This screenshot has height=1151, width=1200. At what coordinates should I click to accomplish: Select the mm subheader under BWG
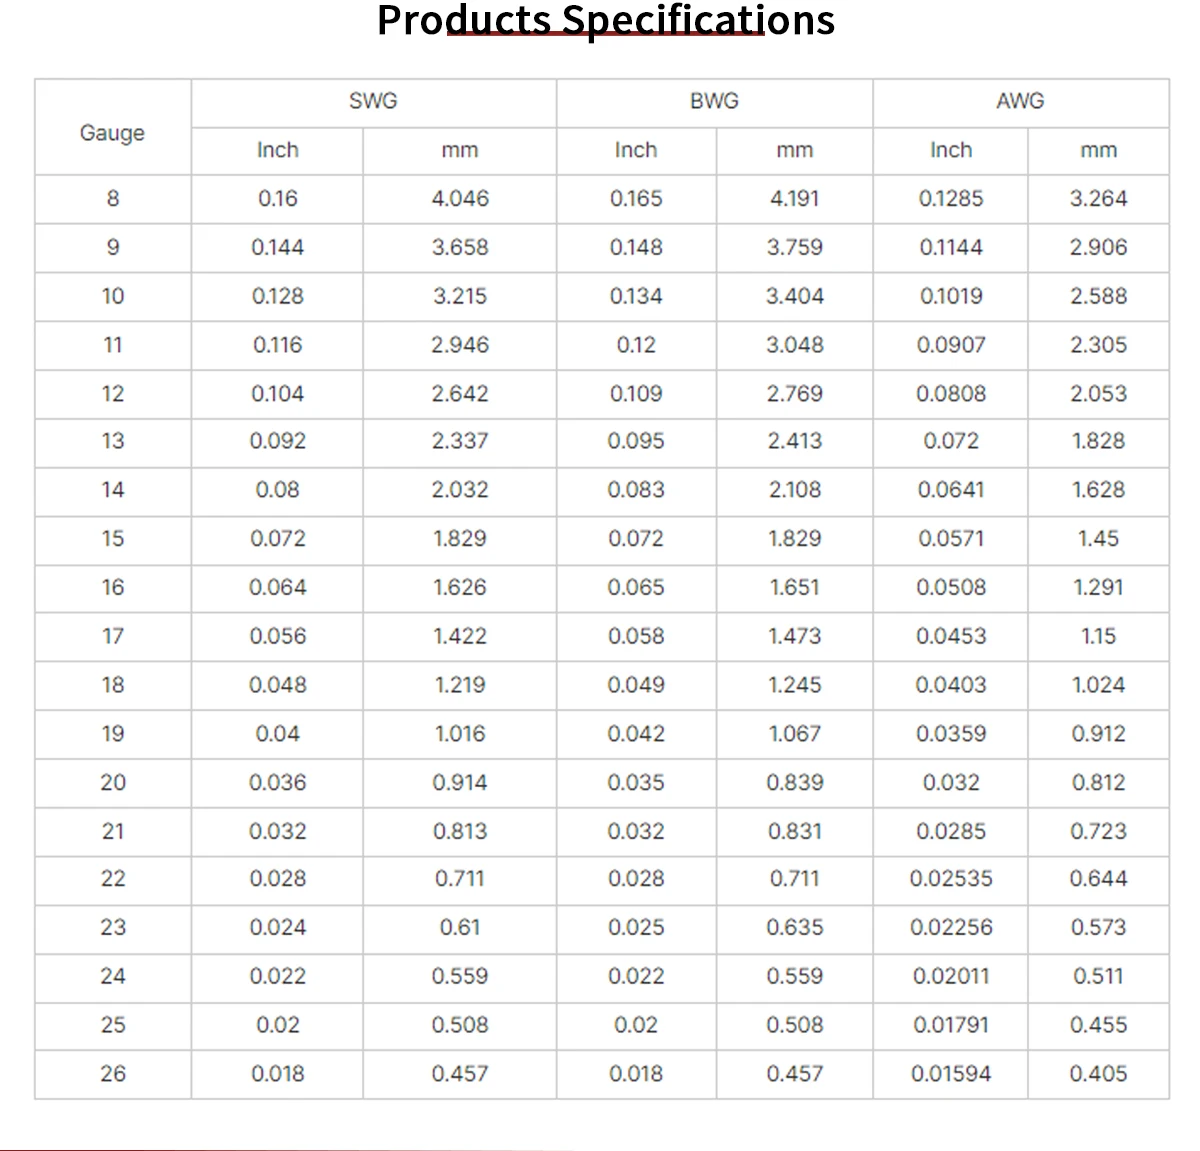[x=794, y=150]
